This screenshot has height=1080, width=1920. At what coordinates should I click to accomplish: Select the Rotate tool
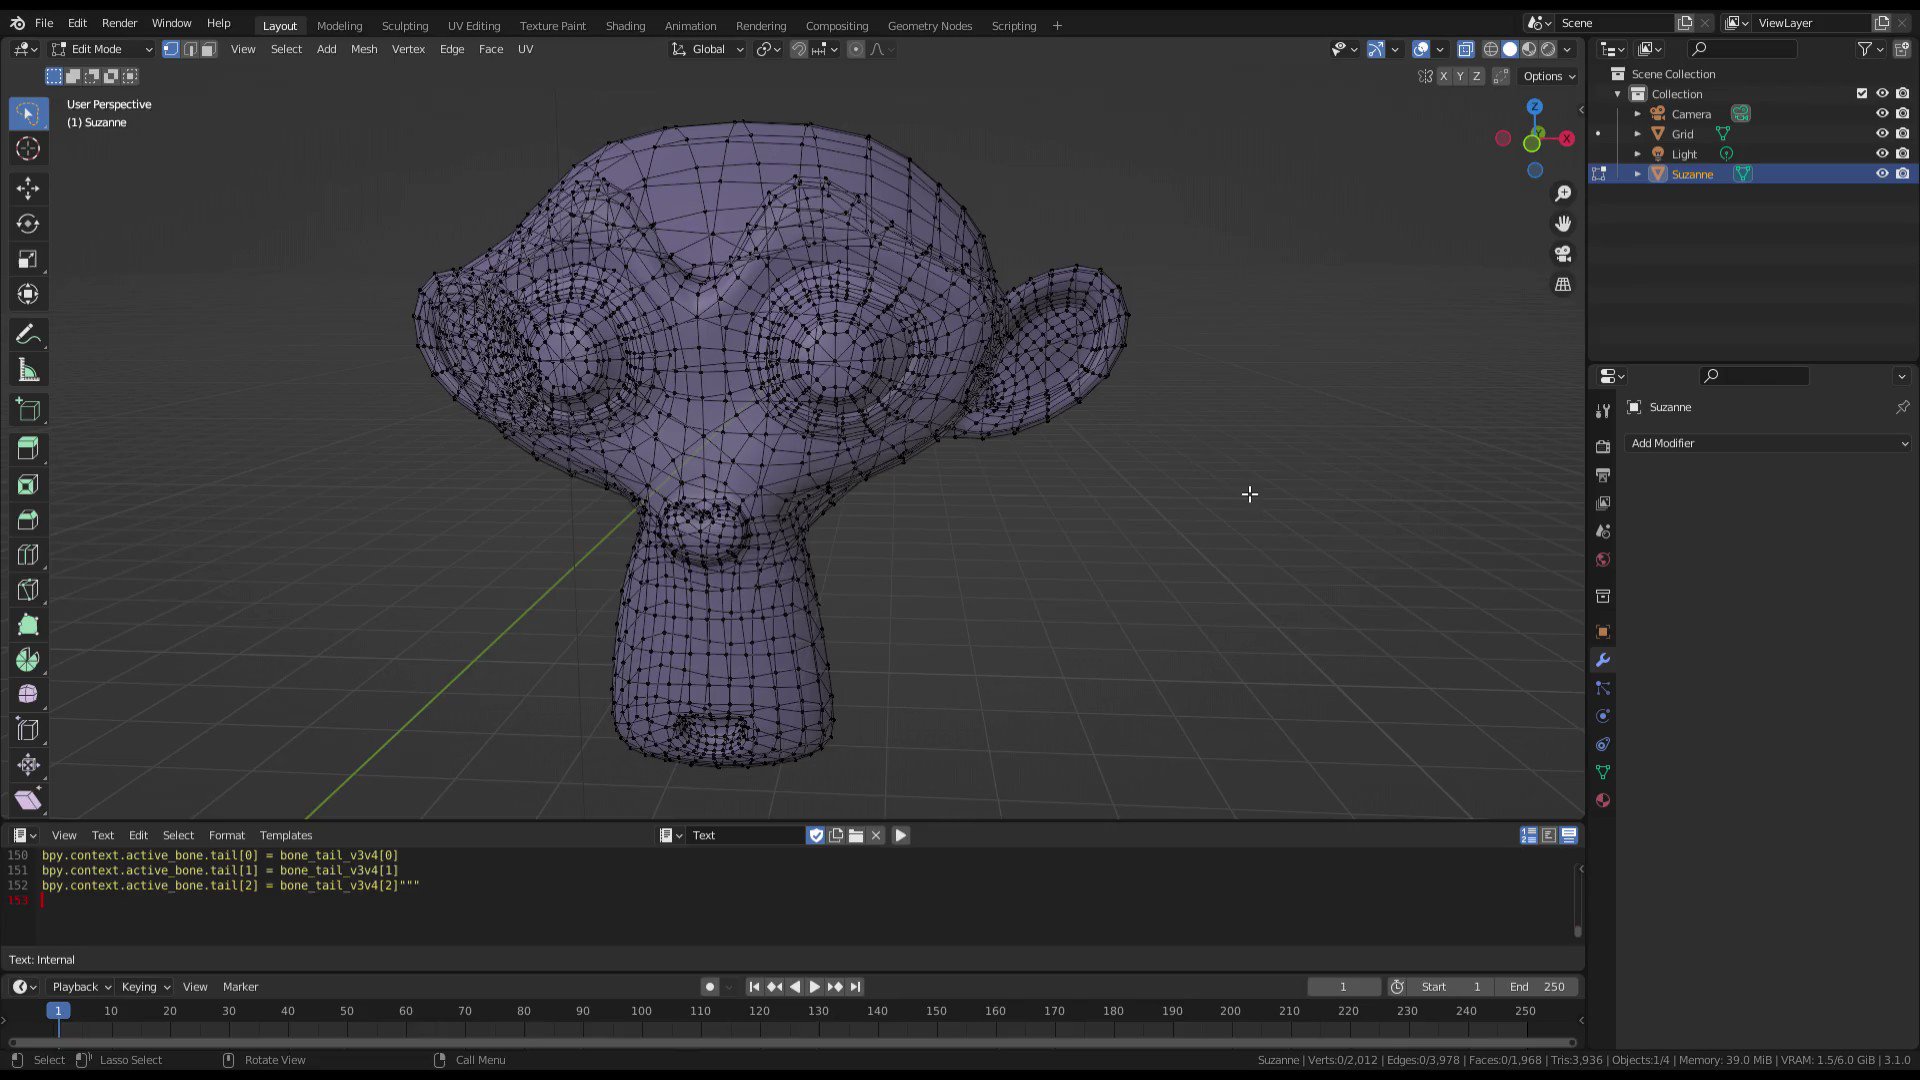point(28,224)
